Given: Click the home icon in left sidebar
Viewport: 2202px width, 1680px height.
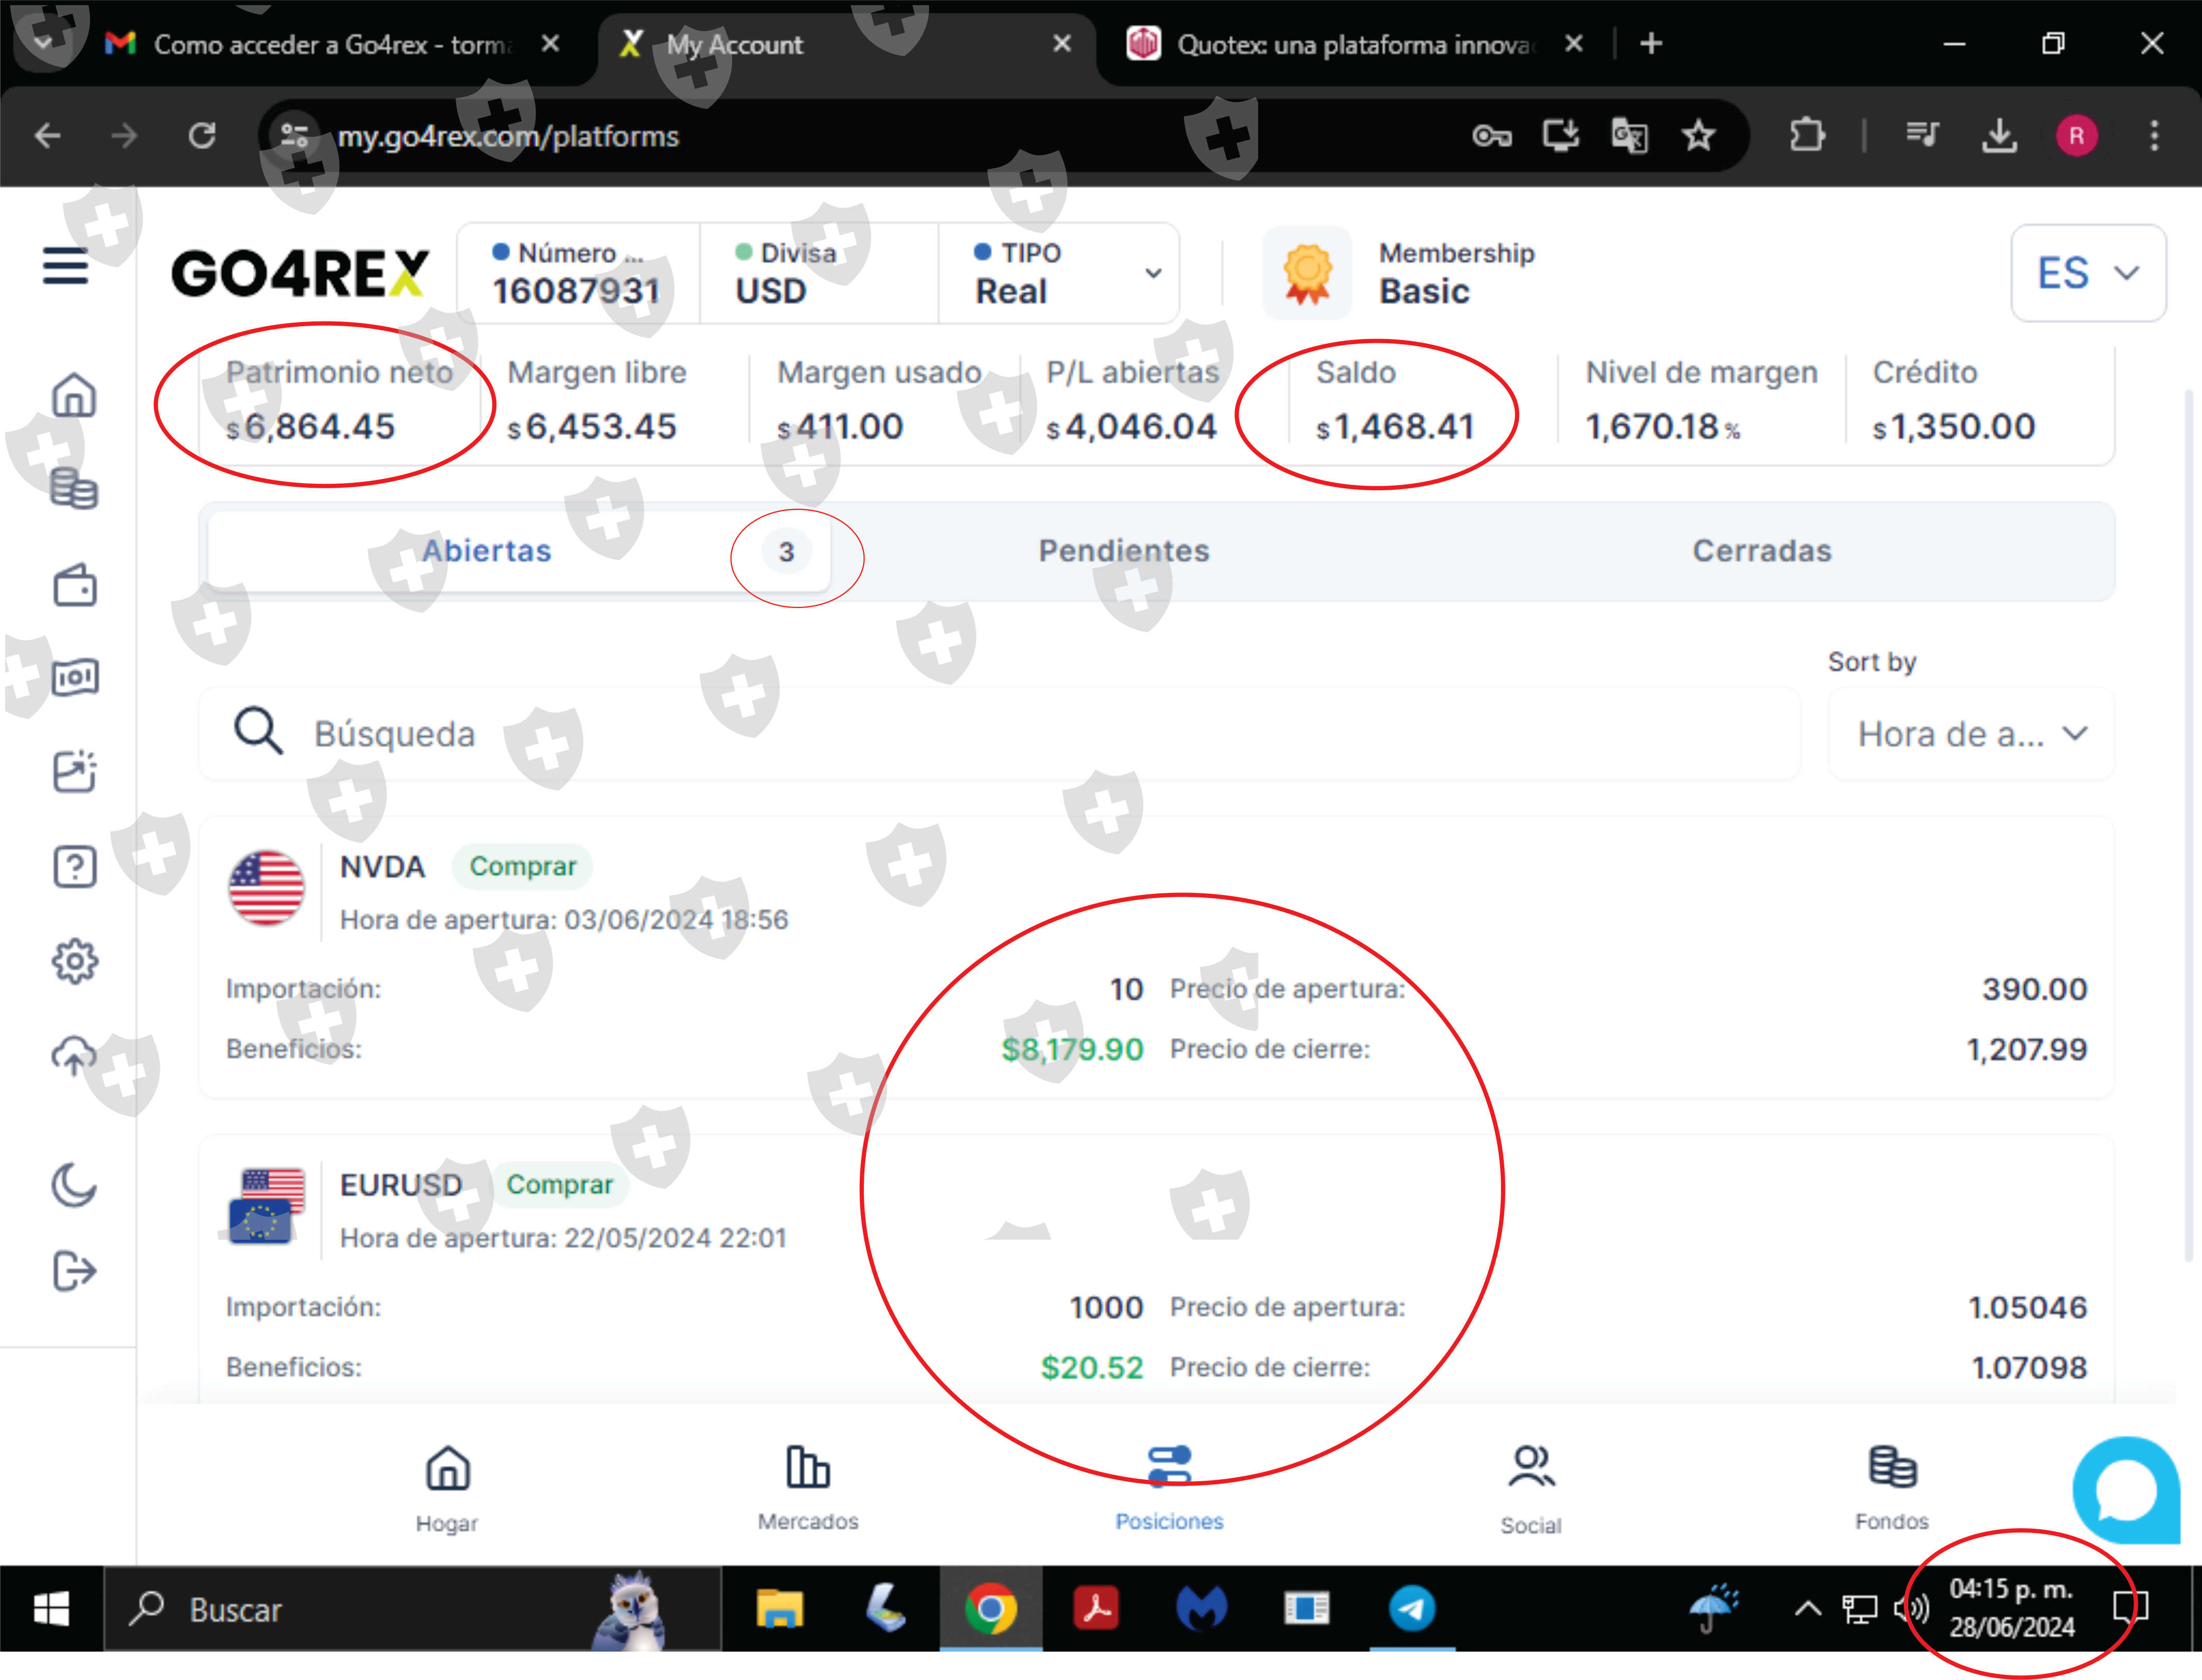Looking at the screenshot, I should click(x=74, y=395).
